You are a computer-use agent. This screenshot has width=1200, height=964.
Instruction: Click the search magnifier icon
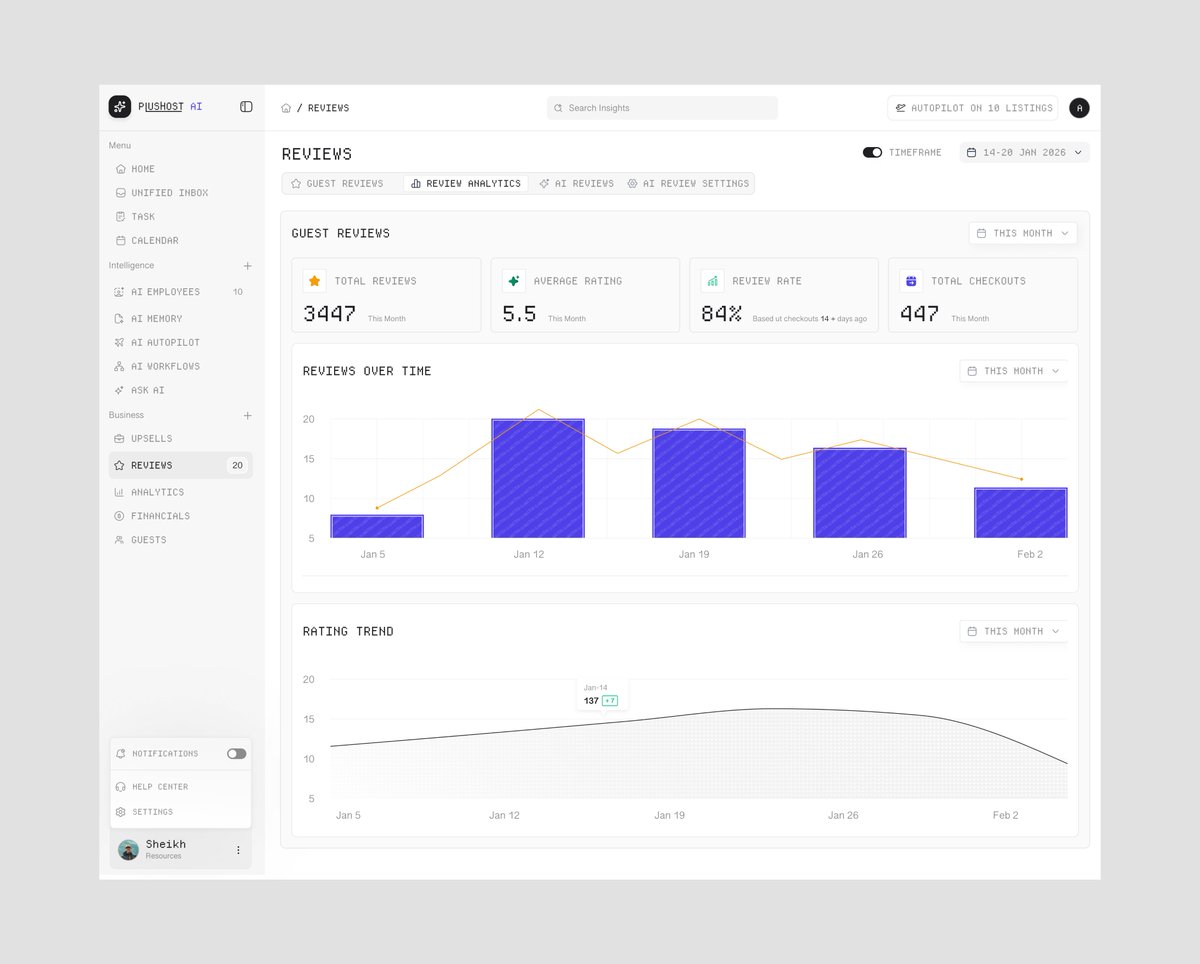tap(559, 108)
